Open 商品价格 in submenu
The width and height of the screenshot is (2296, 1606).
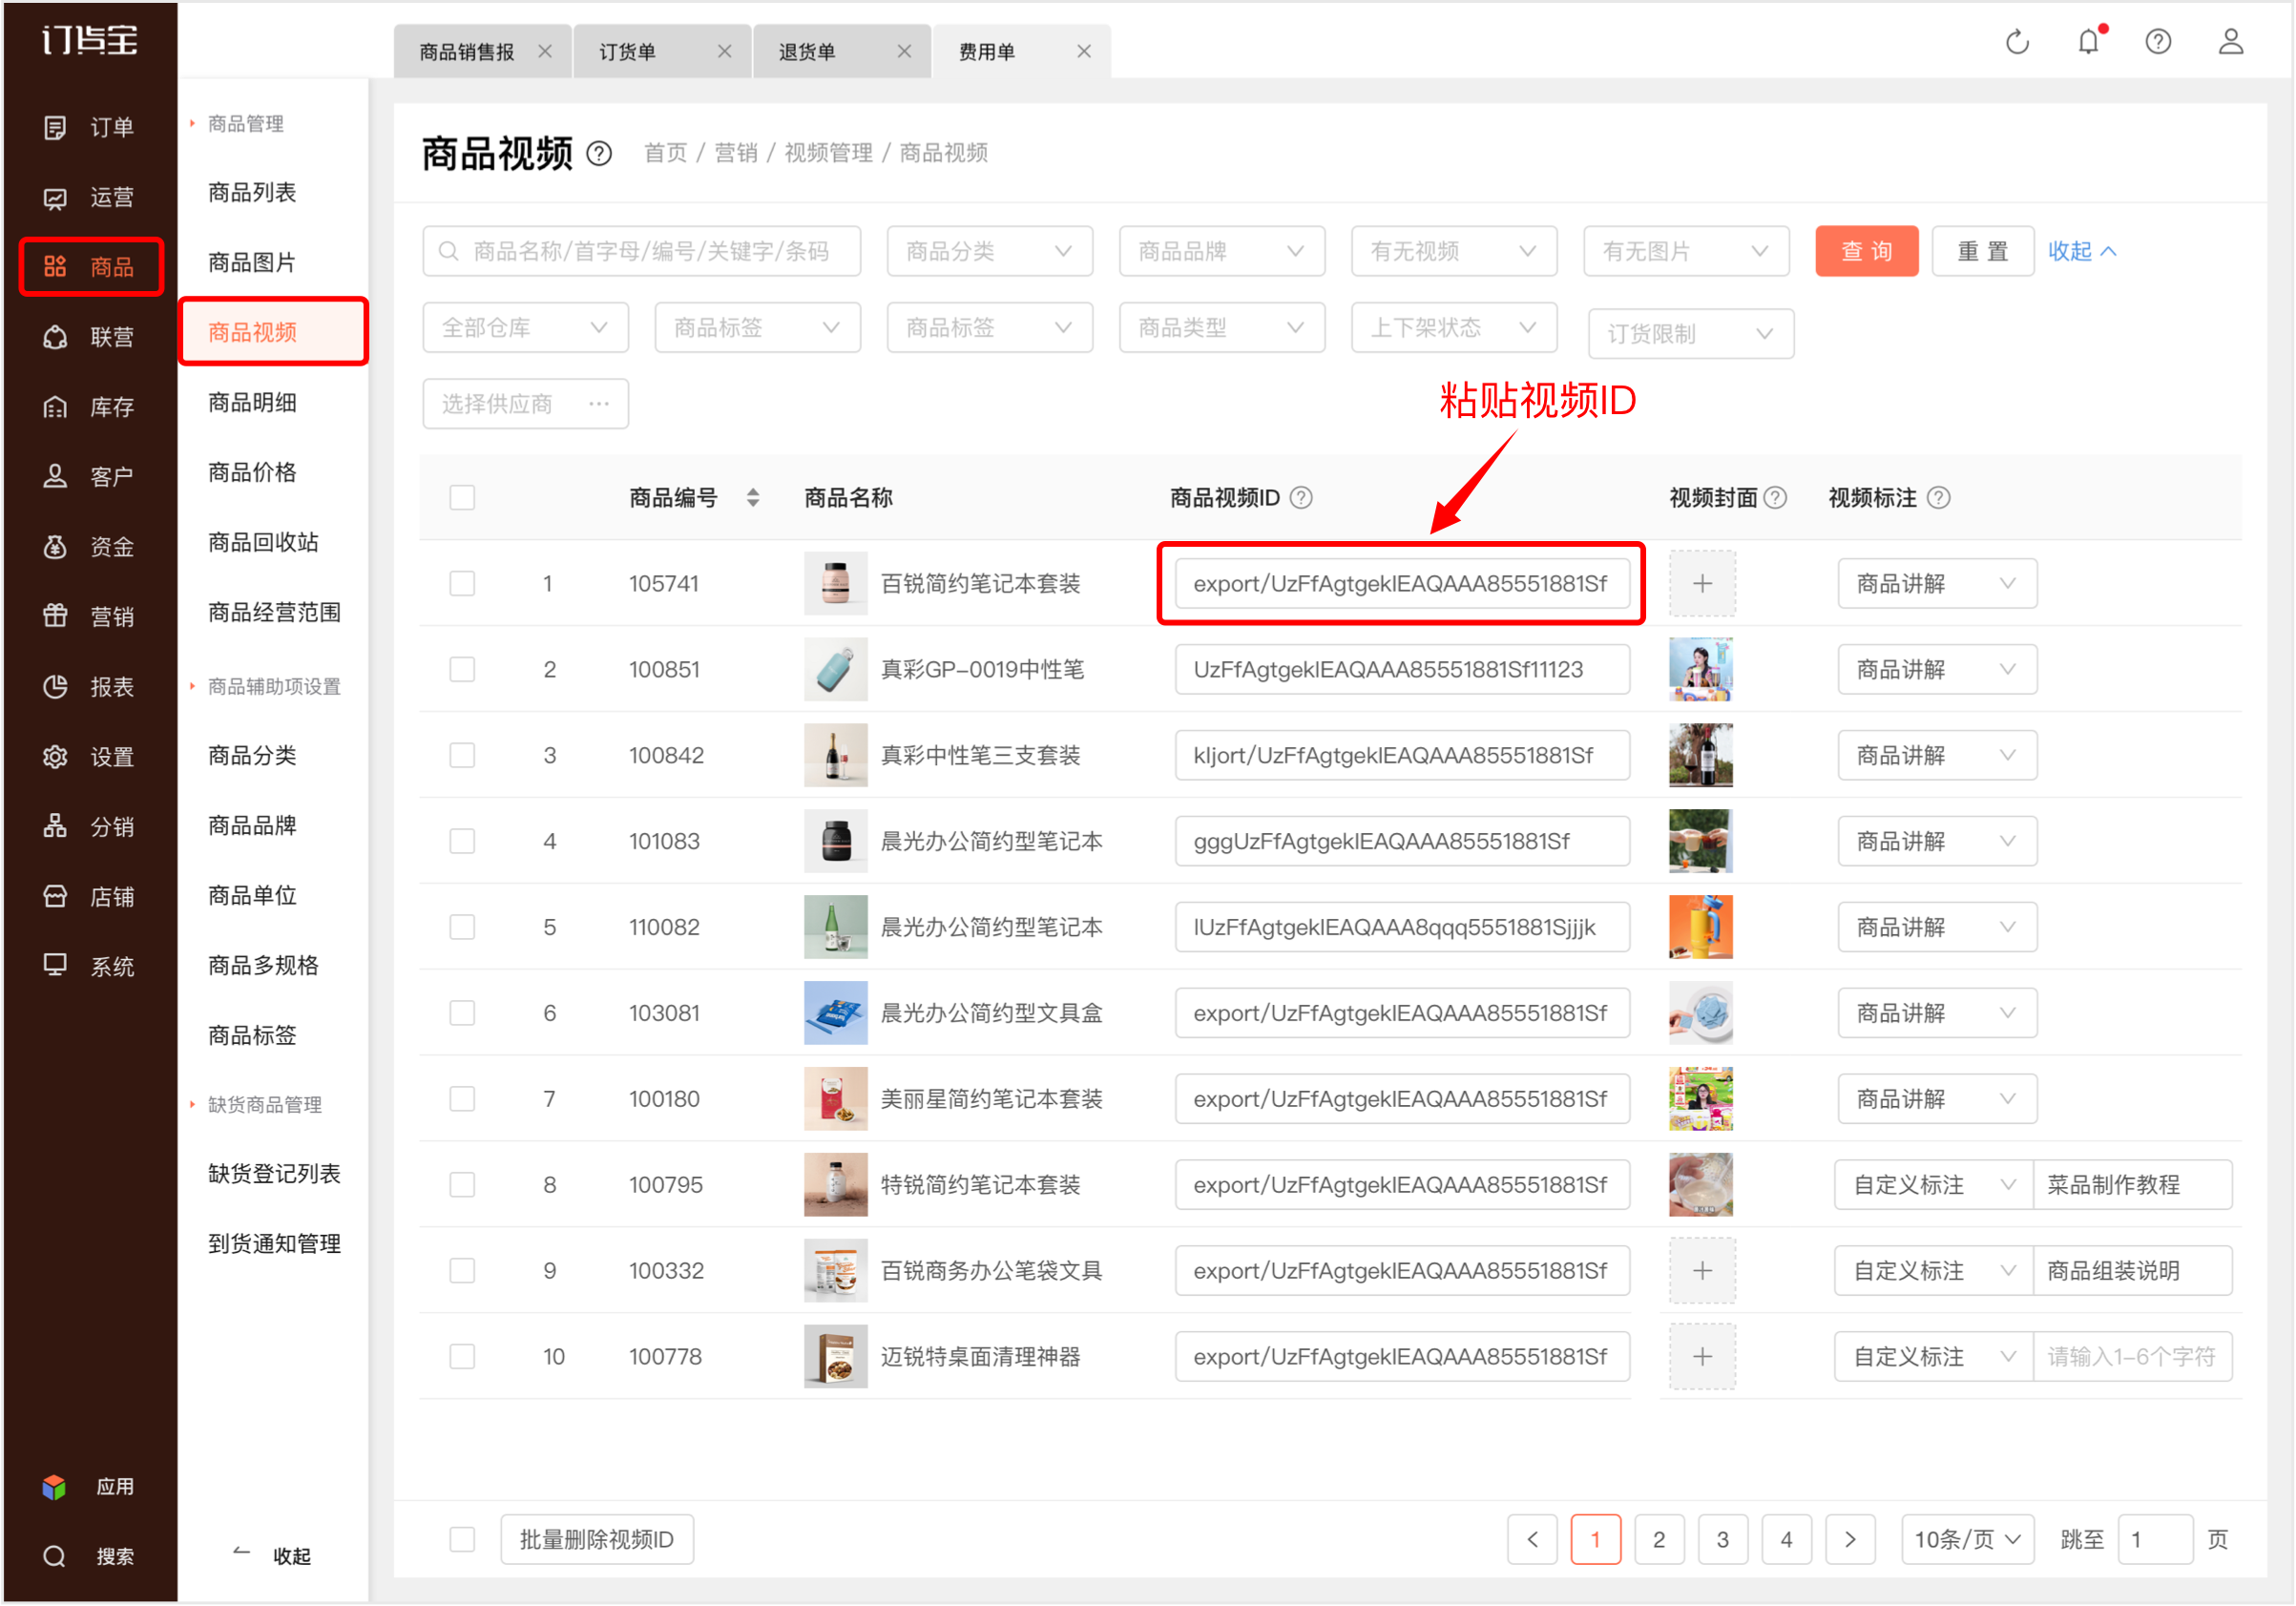(x=252, y=473)
